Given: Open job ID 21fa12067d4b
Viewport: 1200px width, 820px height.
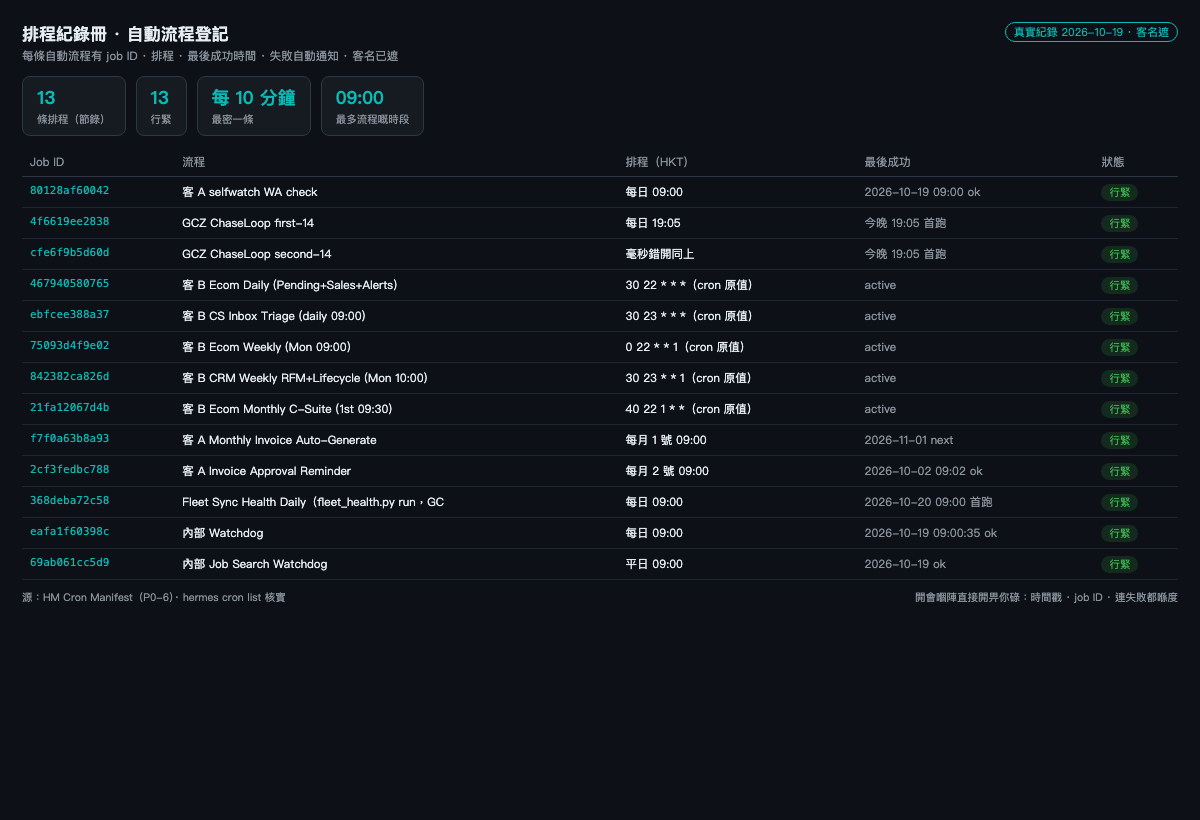Looking at the screenshot, I should [70, 408].
